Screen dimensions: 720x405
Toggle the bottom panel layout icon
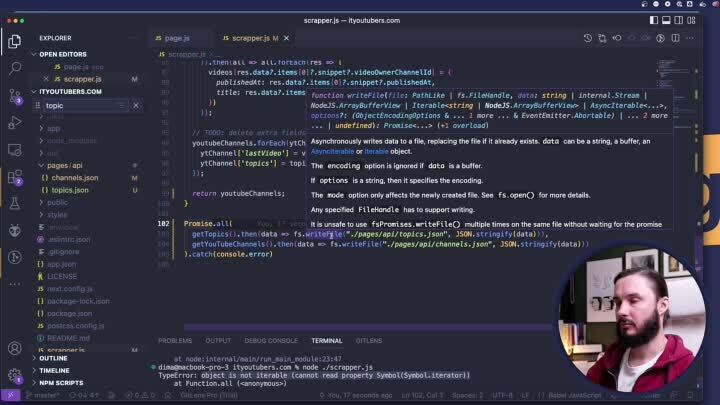click(x=666, y=20)
